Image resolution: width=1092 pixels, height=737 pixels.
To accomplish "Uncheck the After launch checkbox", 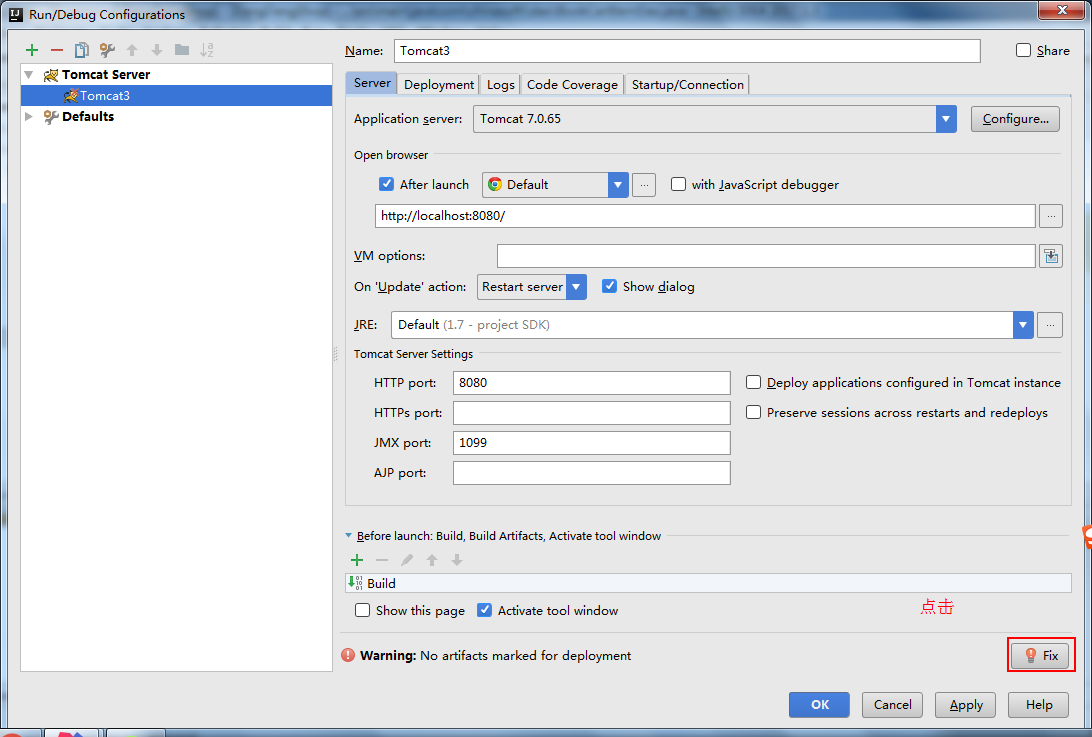I will click(387, 184).
